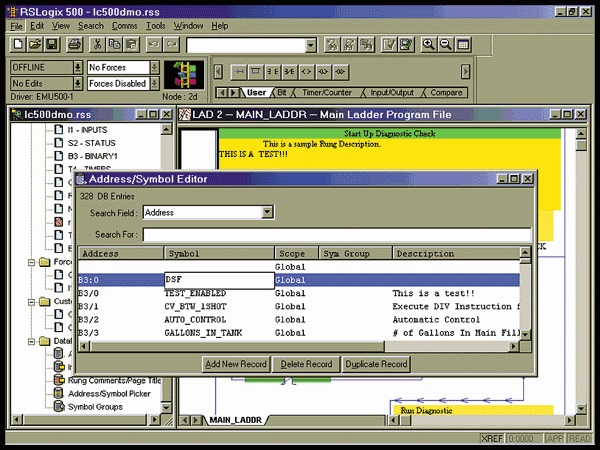Click the Save disk icon
Viewport: 600px width, 450px height.
(51, 45)
